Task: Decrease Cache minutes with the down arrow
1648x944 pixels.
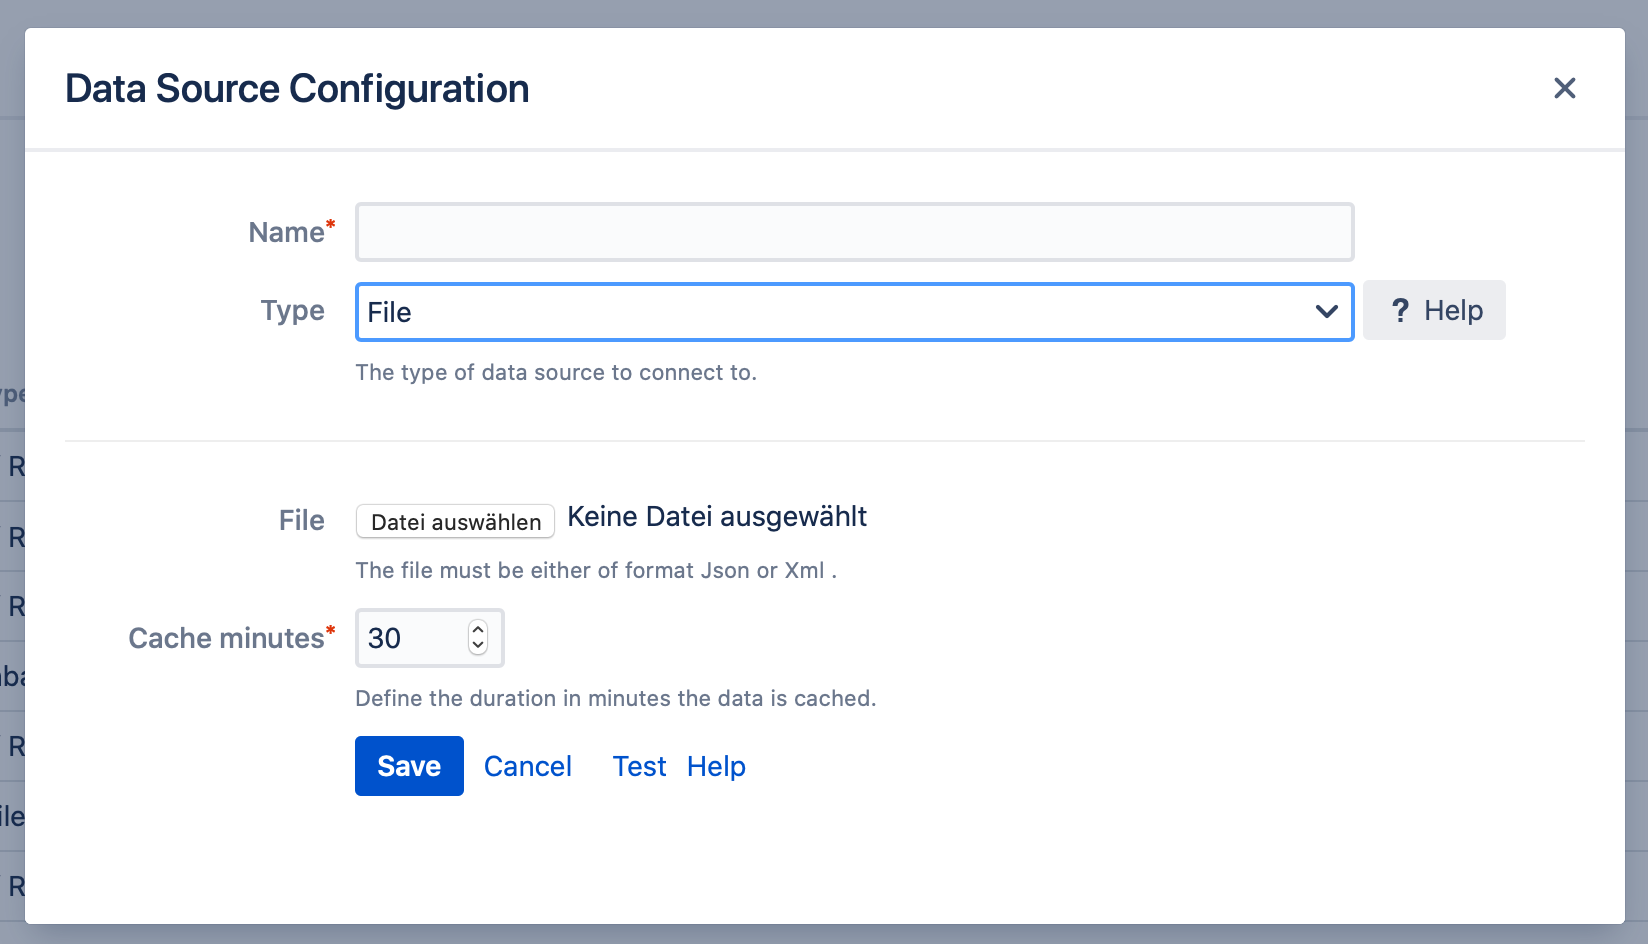Action: tap(478, 646)
